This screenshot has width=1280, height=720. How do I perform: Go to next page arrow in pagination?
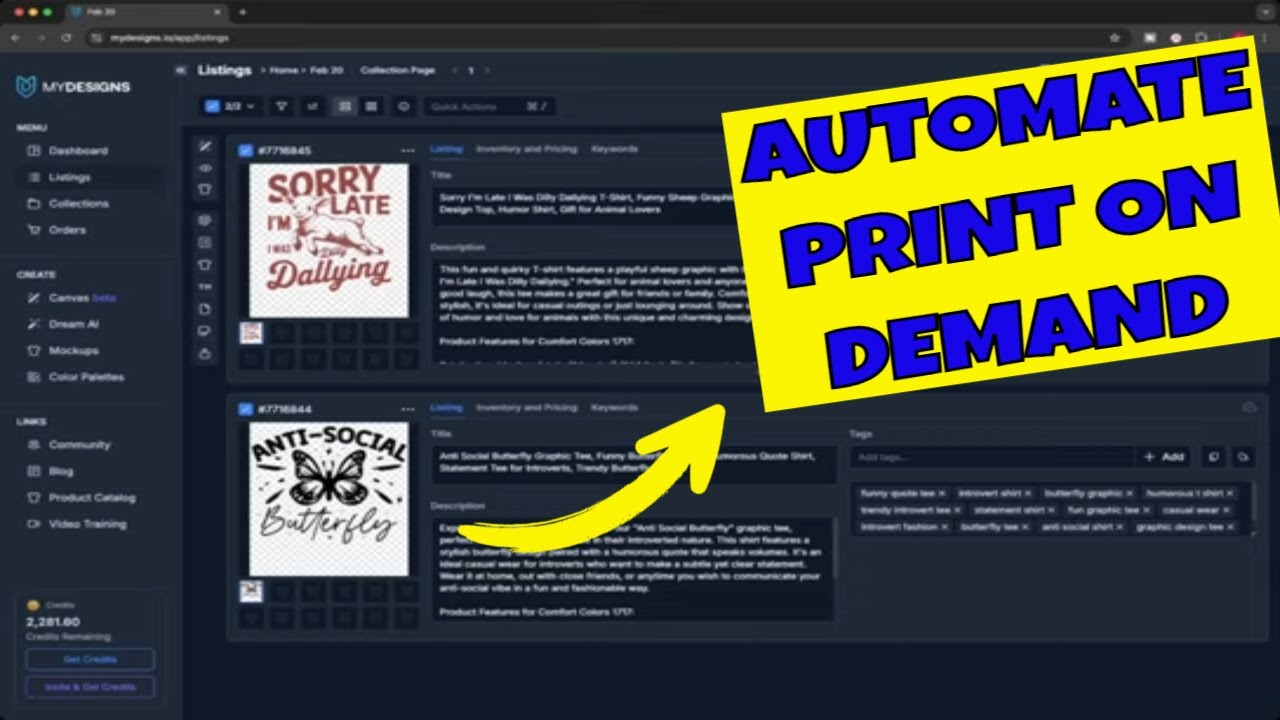[x=487, y=70]
